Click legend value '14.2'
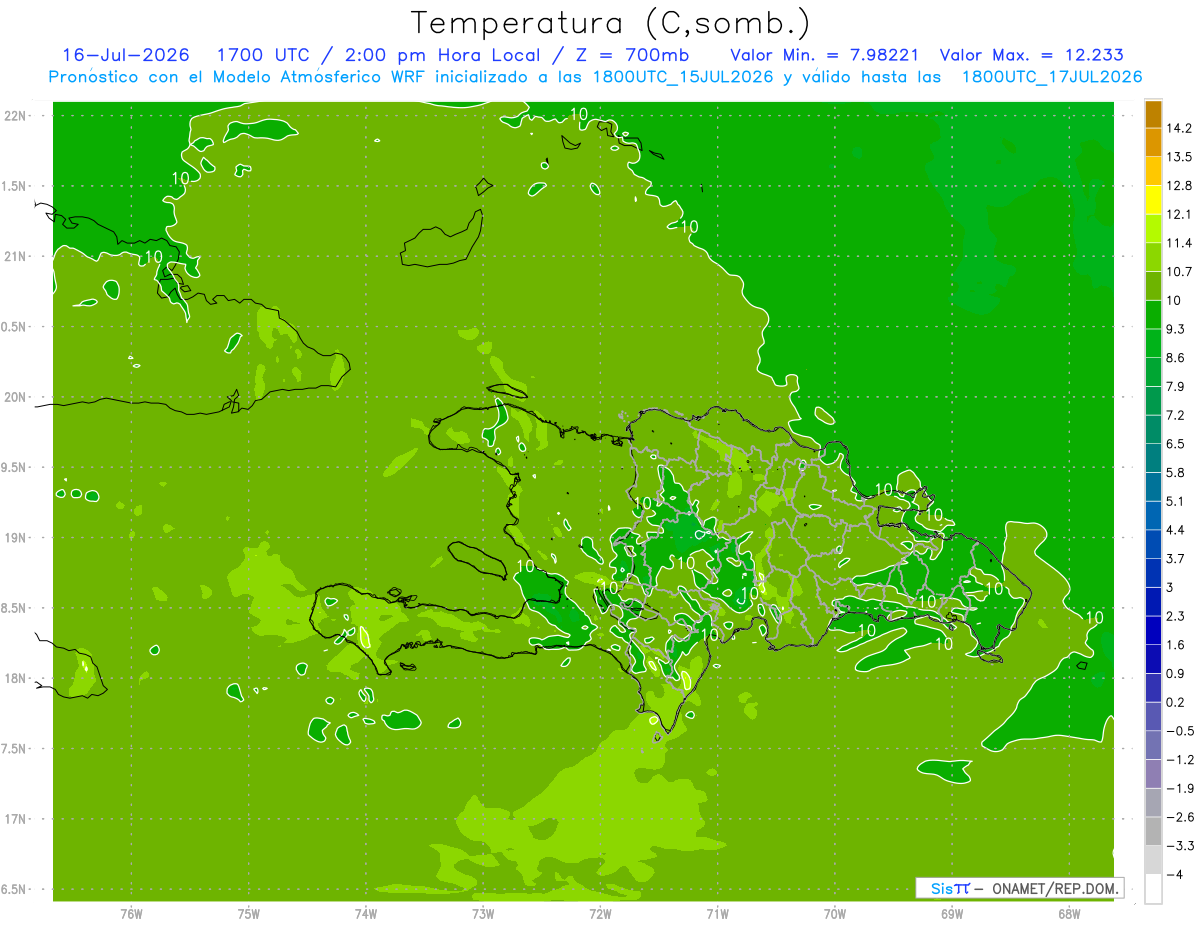Image resolution: width=1200 pixels, height=927 pixels. (1180, 128)
